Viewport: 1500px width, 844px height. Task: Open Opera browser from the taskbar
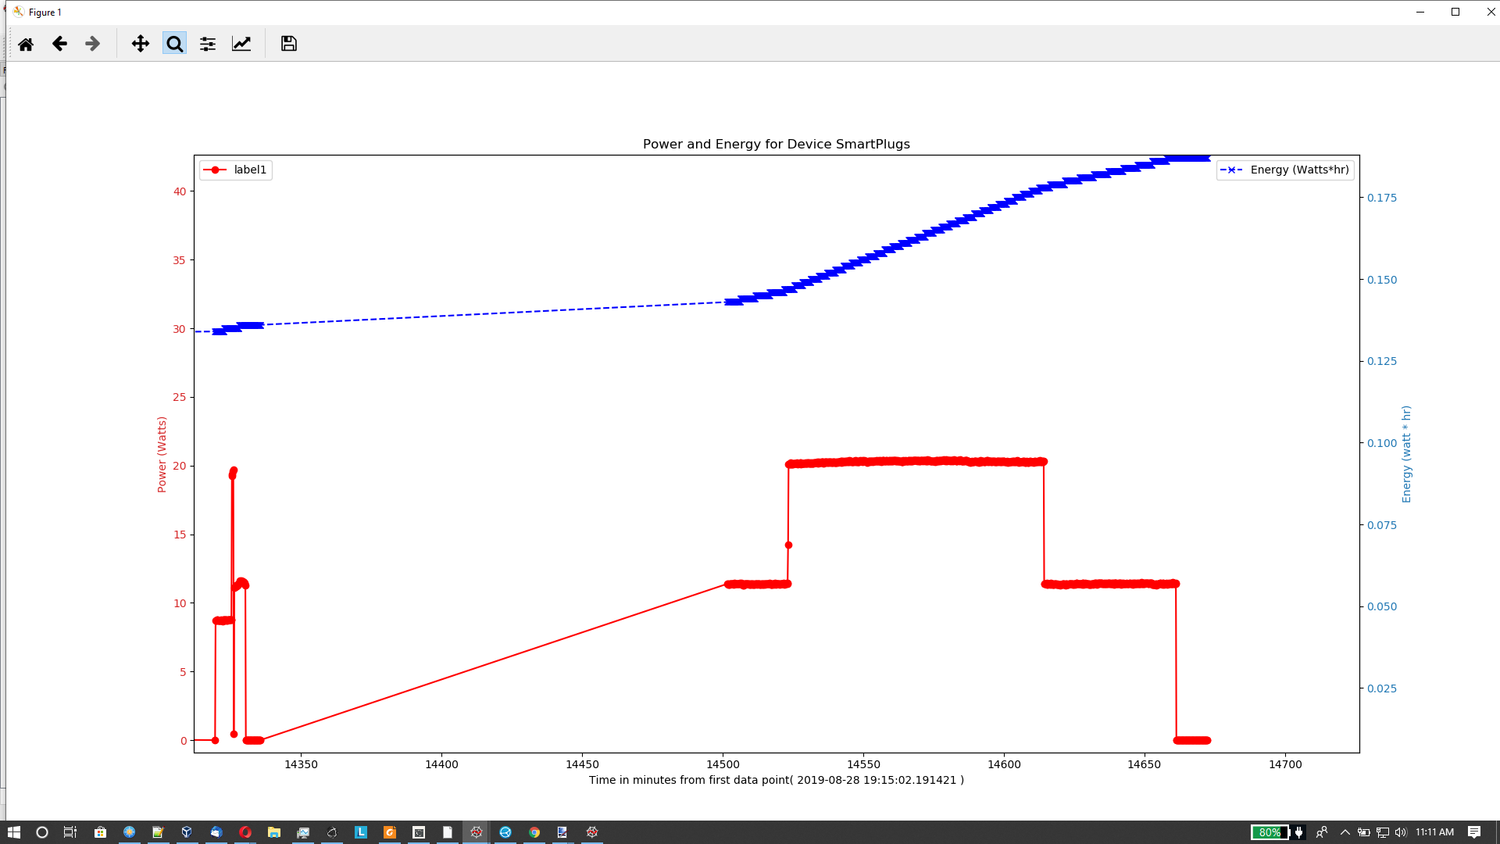245,832
